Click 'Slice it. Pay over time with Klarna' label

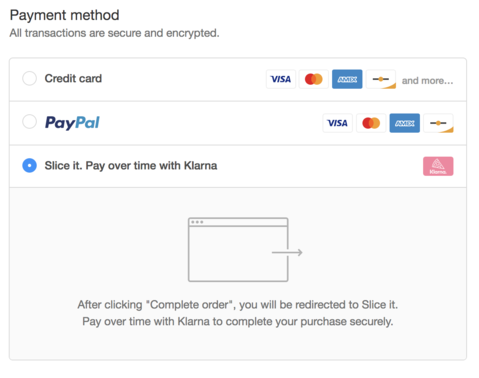pyautogui.click(x=131, y=166)
